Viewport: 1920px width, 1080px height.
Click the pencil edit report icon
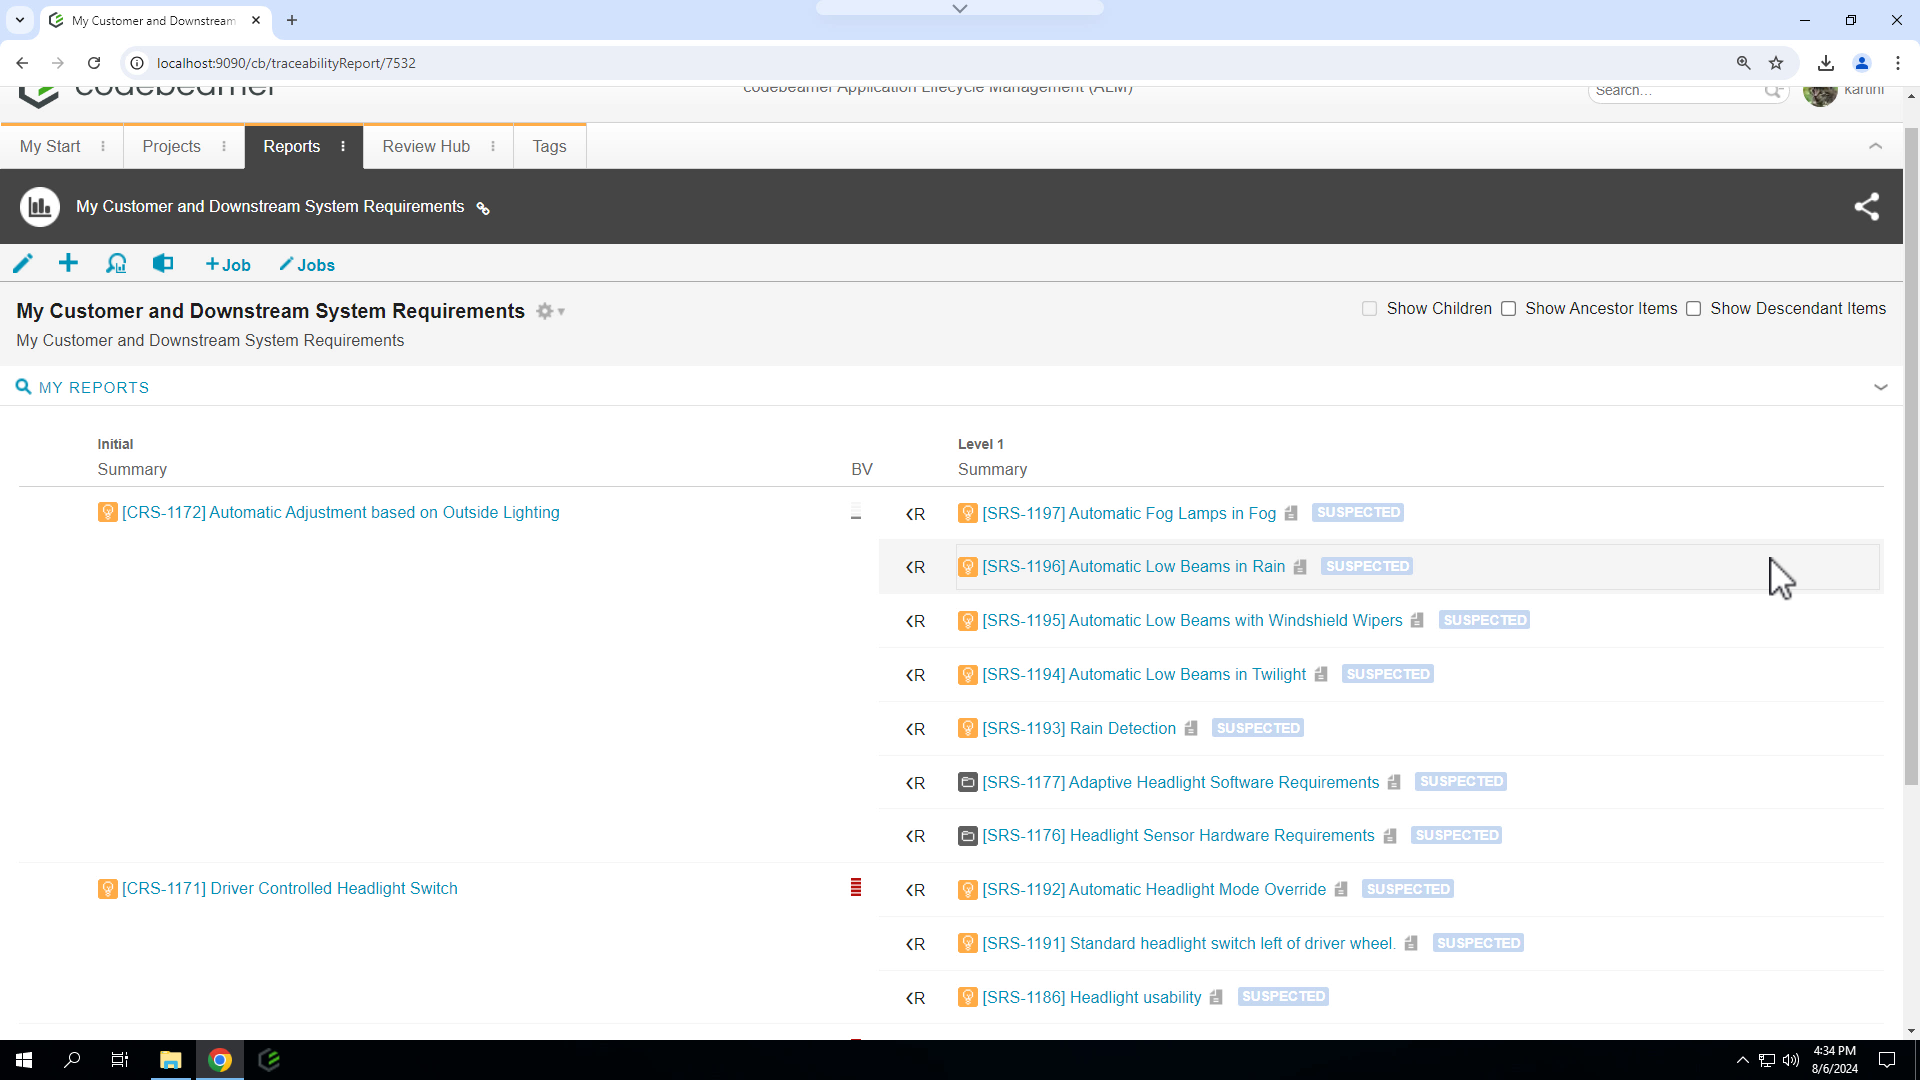(x=22, y=264)
